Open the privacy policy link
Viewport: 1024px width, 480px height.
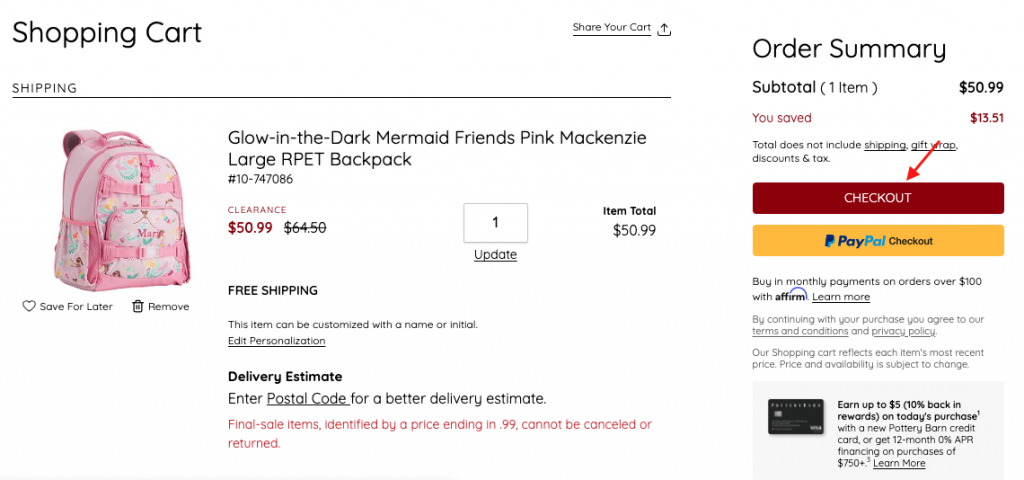[903, 331]
